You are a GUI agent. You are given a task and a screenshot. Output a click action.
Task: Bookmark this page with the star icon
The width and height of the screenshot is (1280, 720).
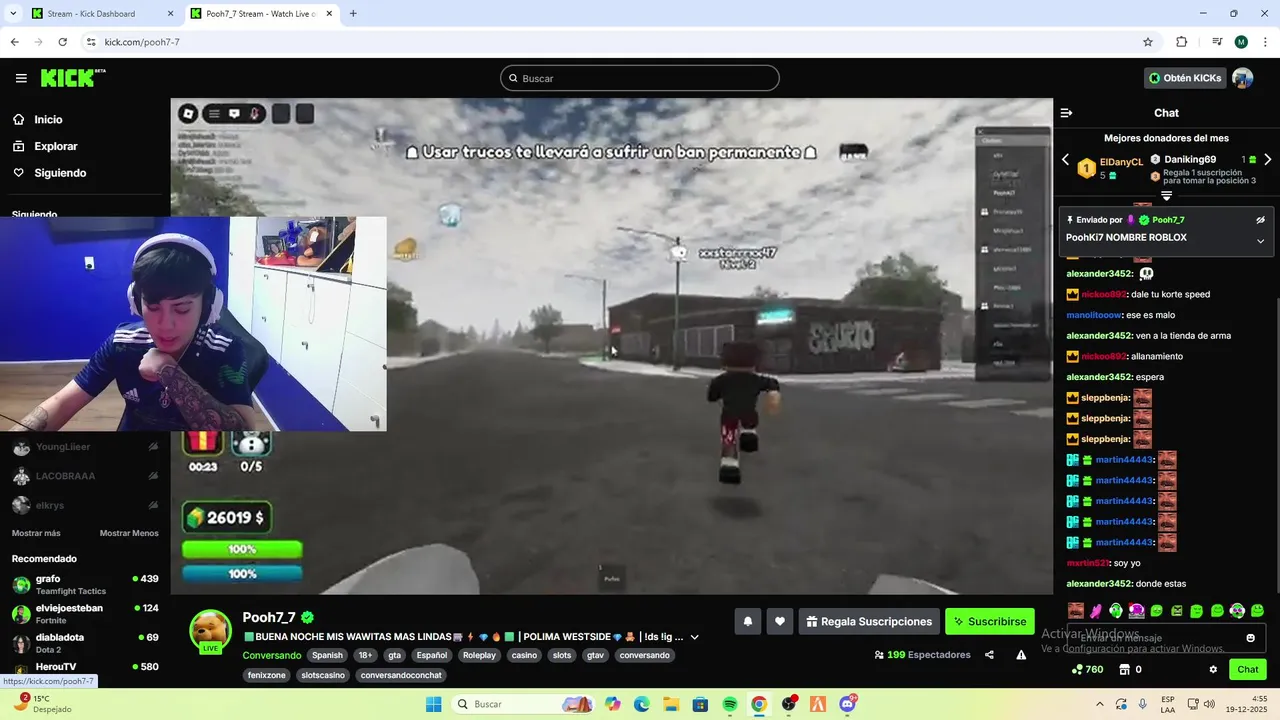pyautogui.click(x=1148, y=42)
